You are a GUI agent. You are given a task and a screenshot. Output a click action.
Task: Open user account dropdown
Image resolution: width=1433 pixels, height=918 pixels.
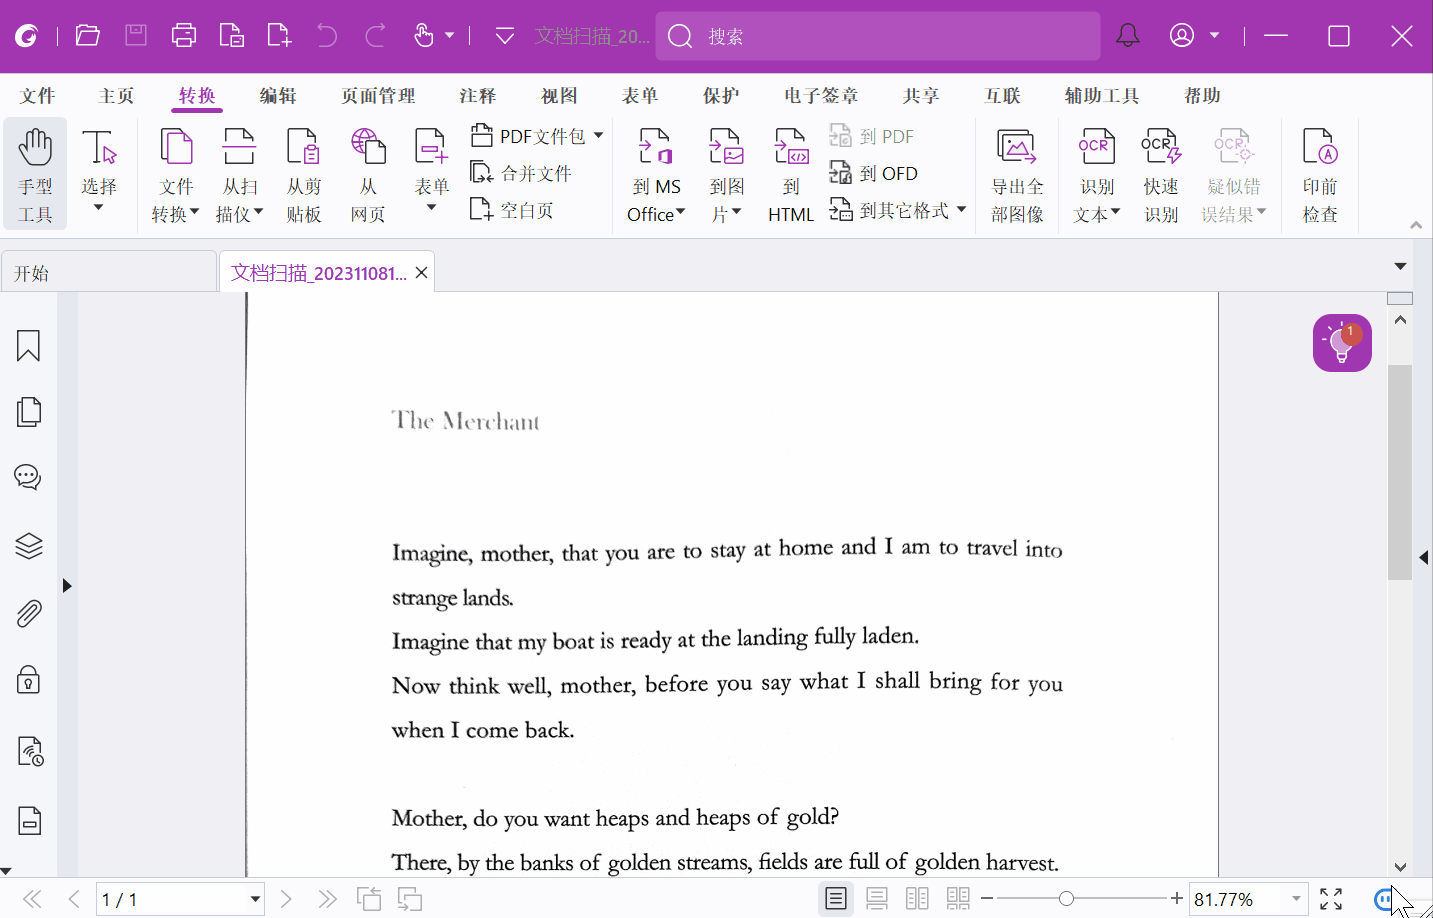coord(1215,36)
